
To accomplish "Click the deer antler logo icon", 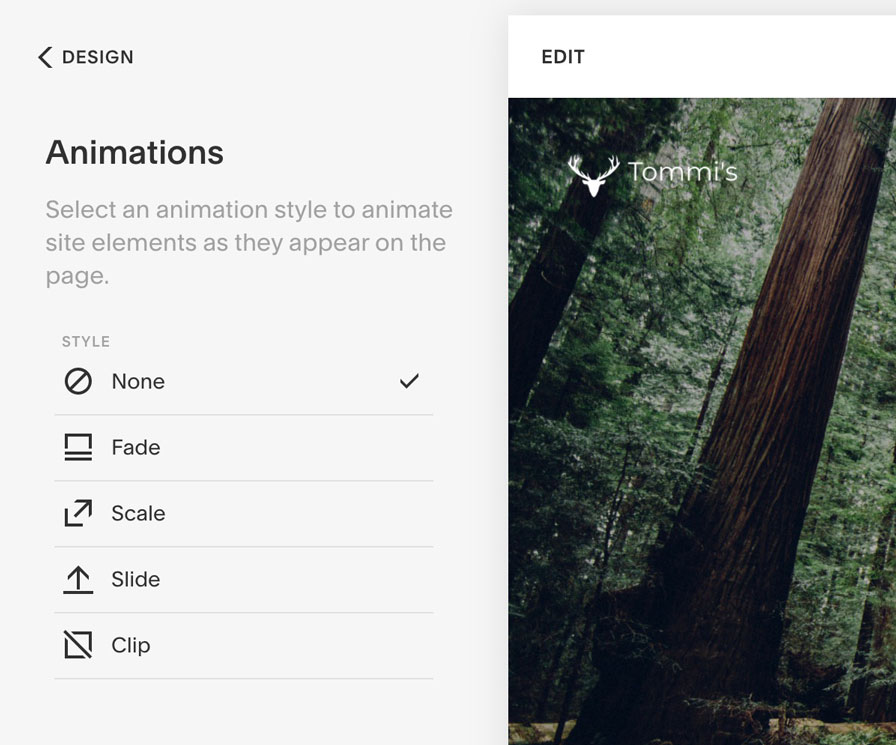I will [x=593, y=175].
